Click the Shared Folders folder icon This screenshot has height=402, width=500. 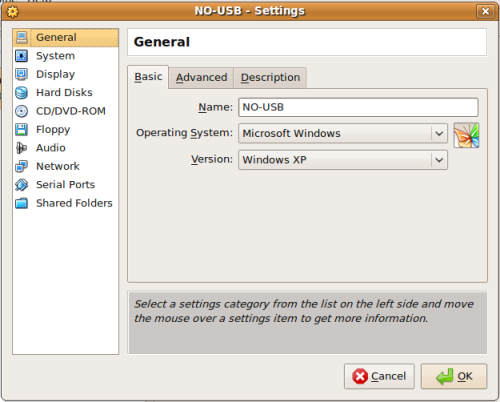point(22,203)
